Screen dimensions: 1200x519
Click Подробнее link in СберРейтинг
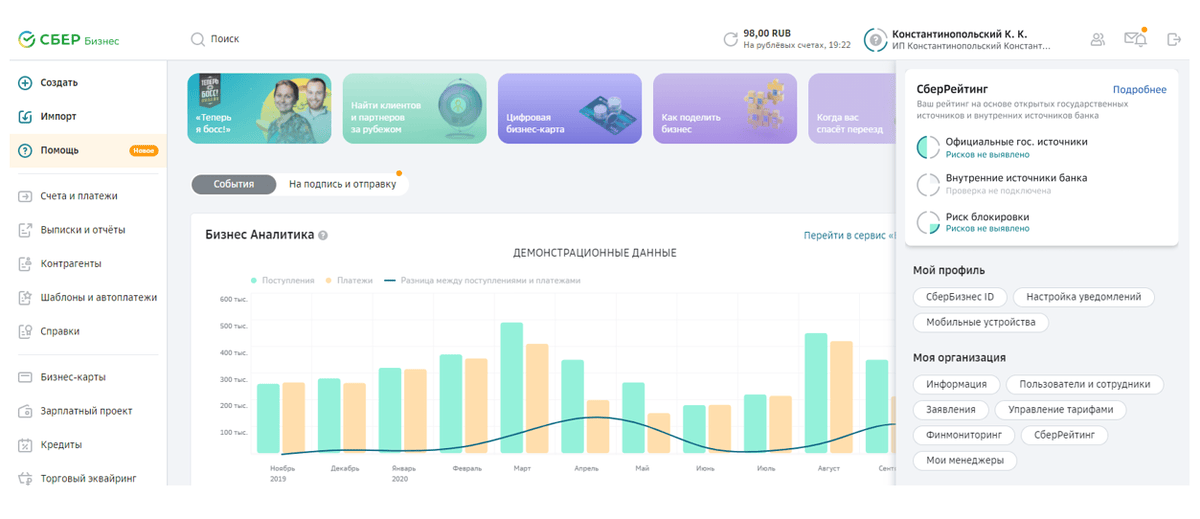[x=1139, y=89]
